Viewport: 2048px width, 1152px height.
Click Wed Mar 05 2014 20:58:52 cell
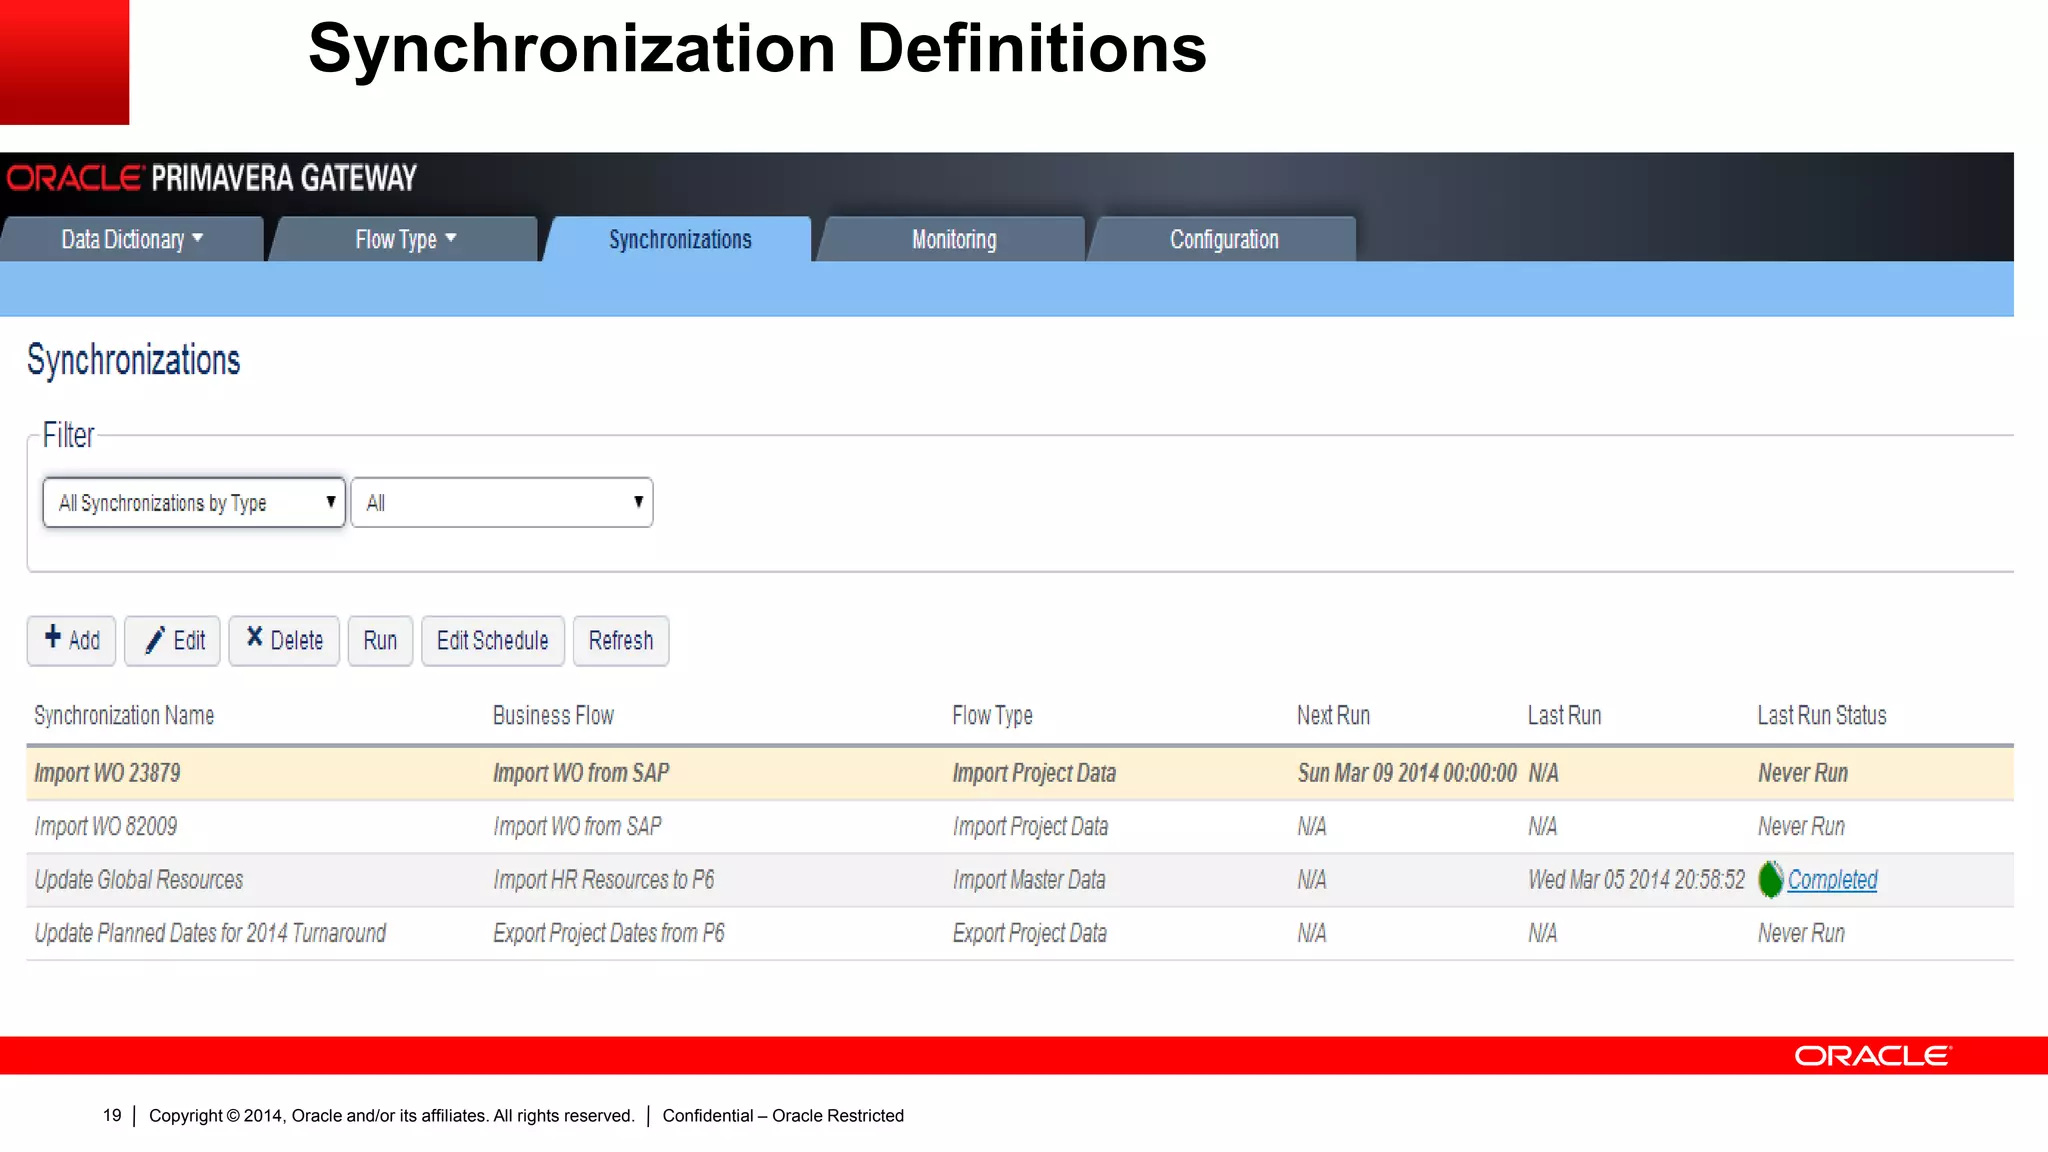pos(1636,880)
